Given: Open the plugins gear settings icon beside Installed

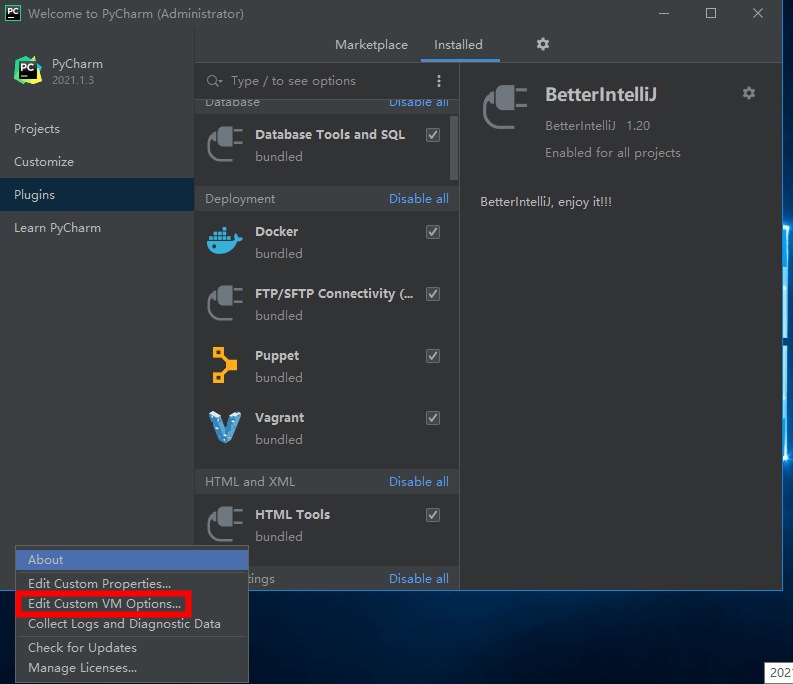Looking at the screenshot, I should click(x=543, y=44).
